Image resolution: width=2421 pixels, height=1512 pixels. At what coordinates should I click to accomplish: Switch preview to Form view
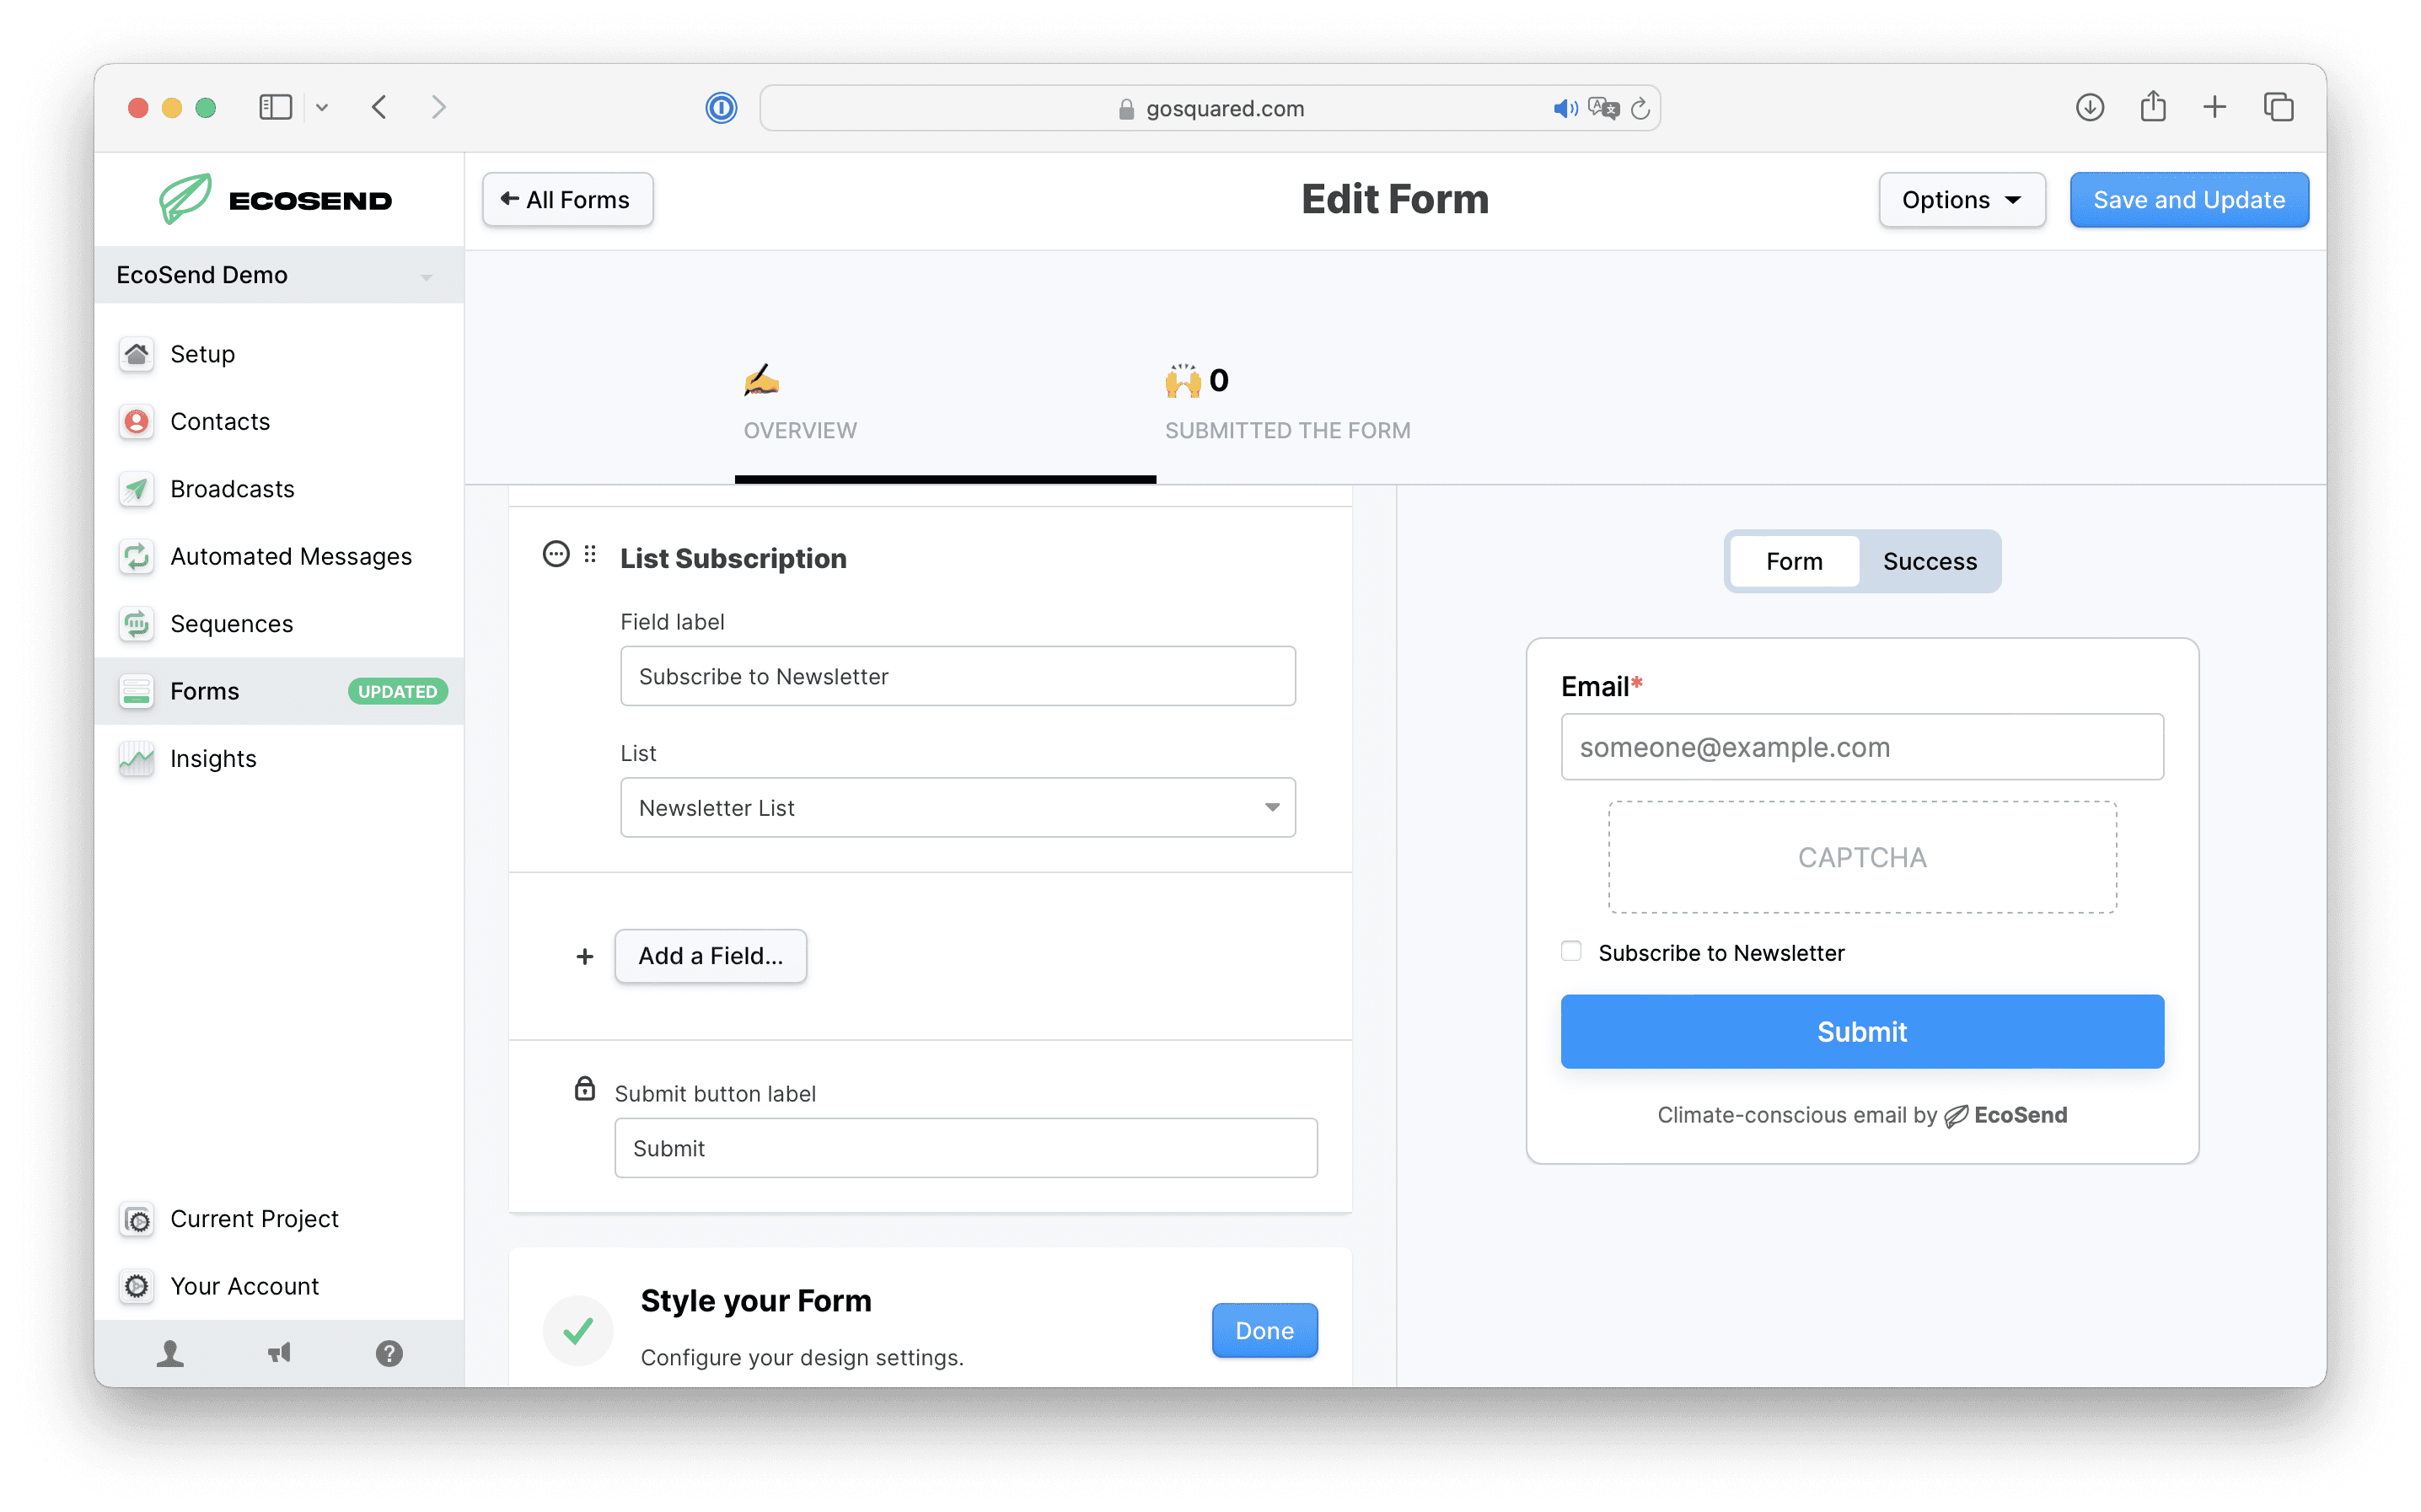(1794, 562)
